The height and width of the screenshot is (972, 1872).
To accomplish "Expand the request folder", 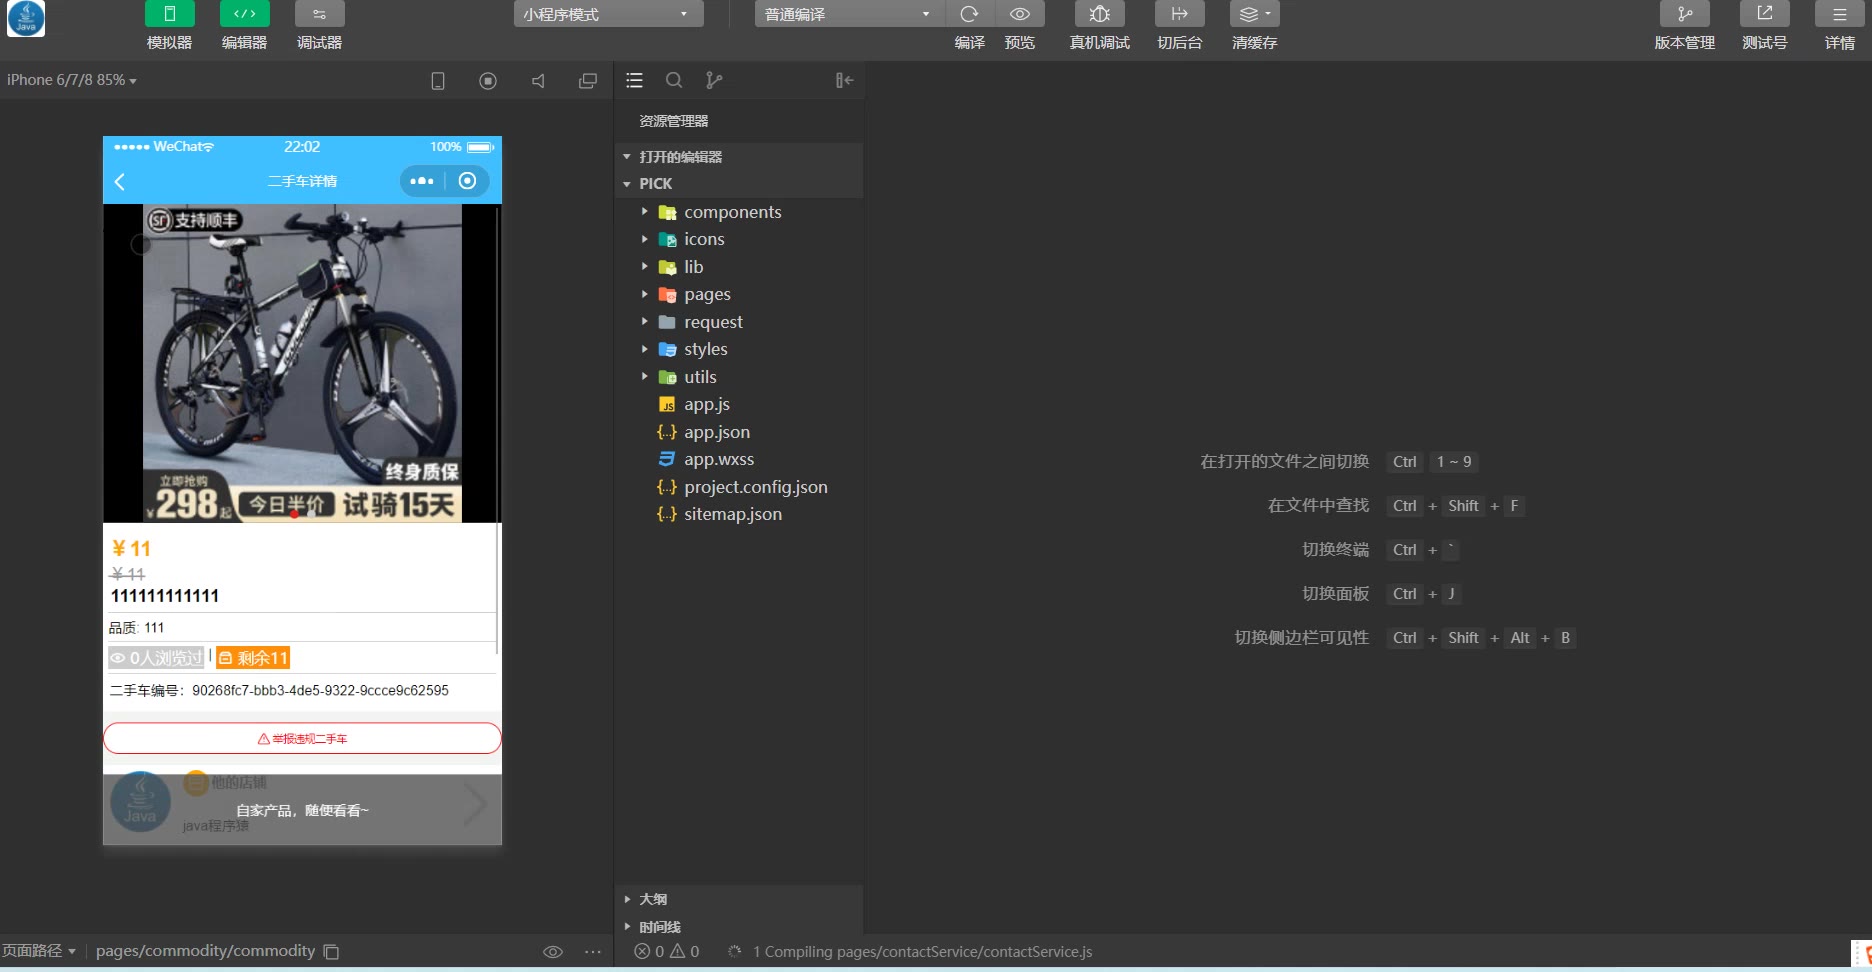I will [739, 322].
